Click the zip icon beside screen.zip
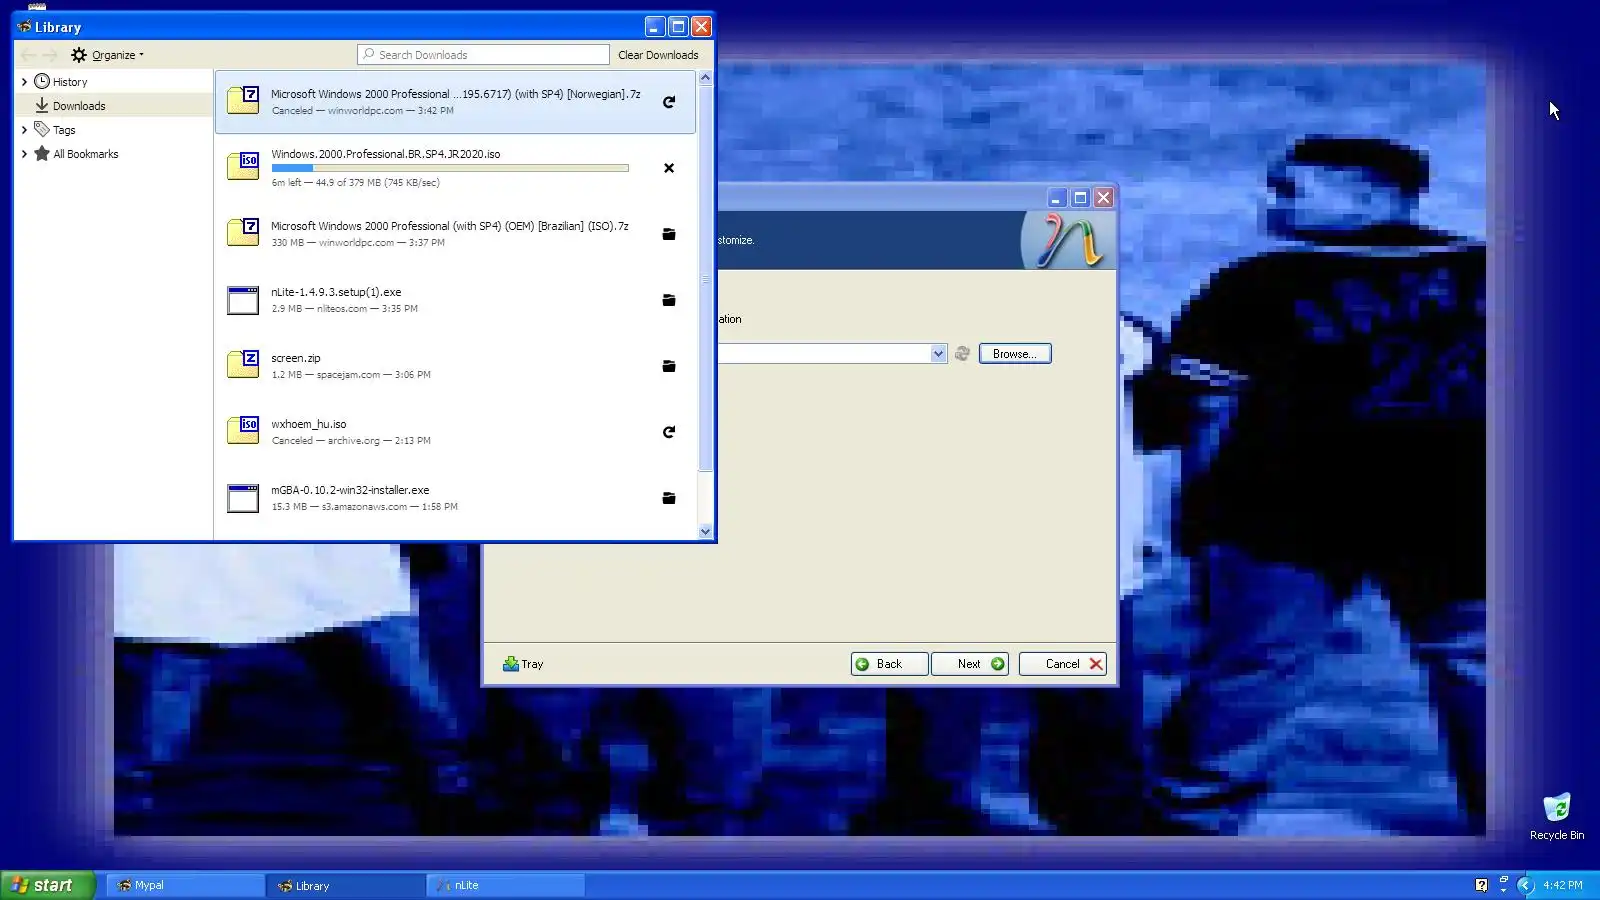The image size is (1600, 900). click(x=243, y=364)
